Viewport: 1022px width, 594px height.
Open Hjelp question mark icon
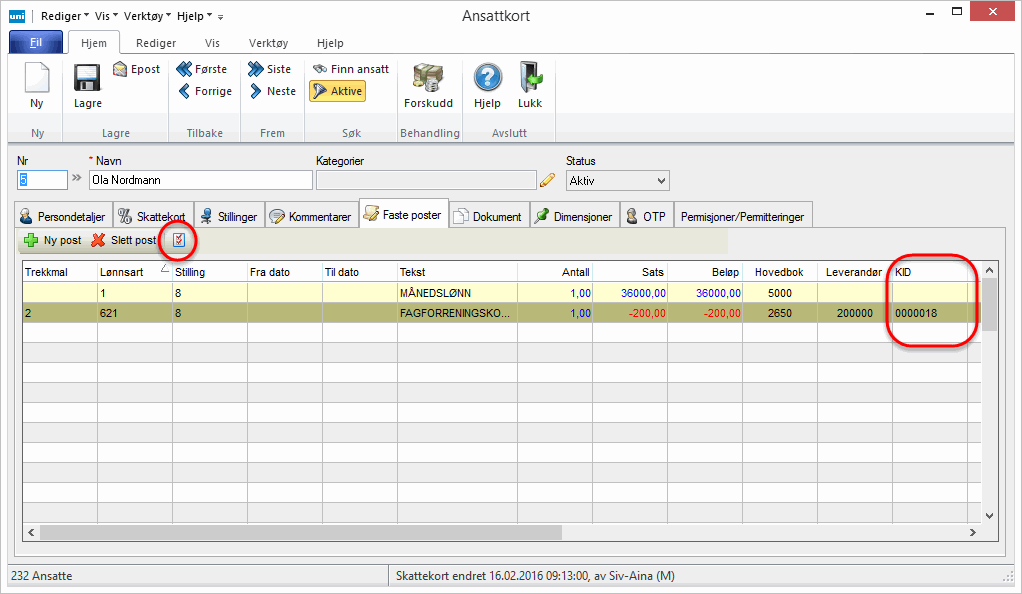pyautogui.click(x=487, y=80)
